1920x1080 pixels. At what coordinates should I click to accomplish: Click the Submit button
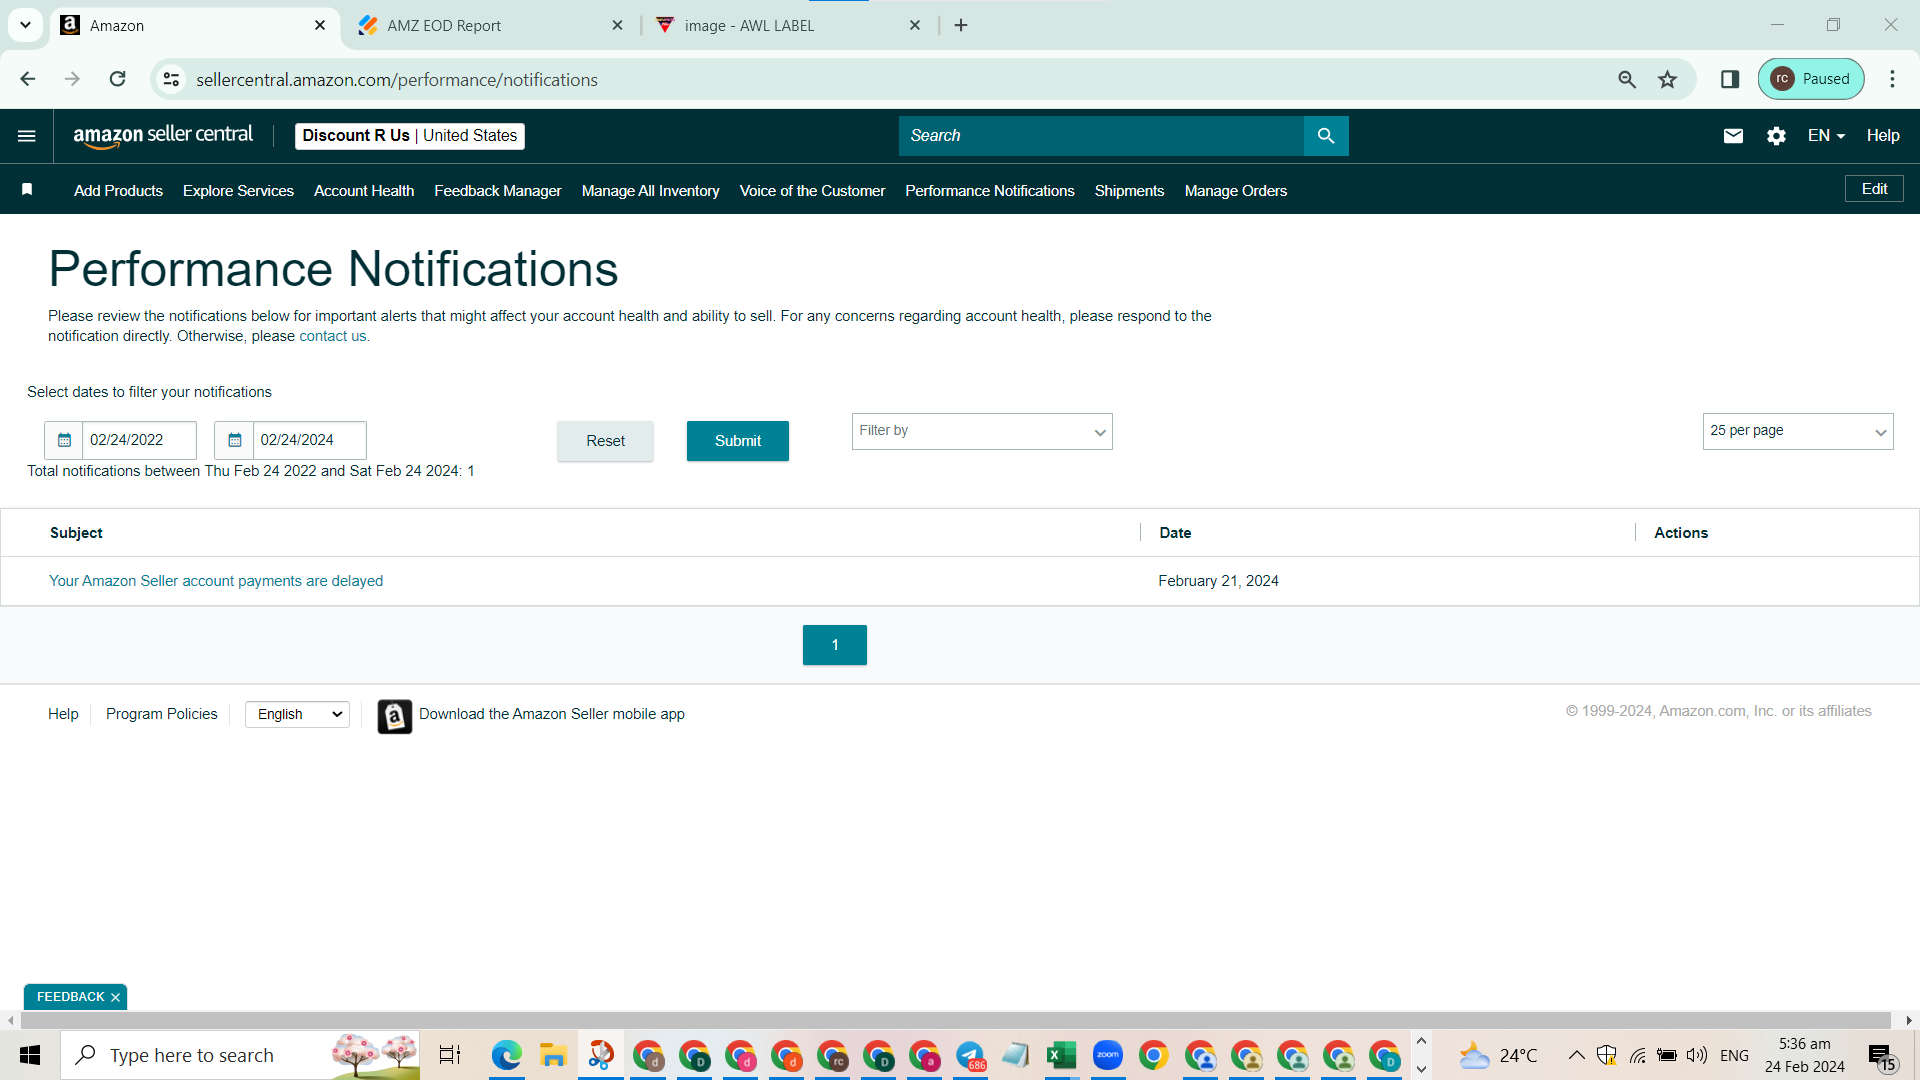point(738,441)
